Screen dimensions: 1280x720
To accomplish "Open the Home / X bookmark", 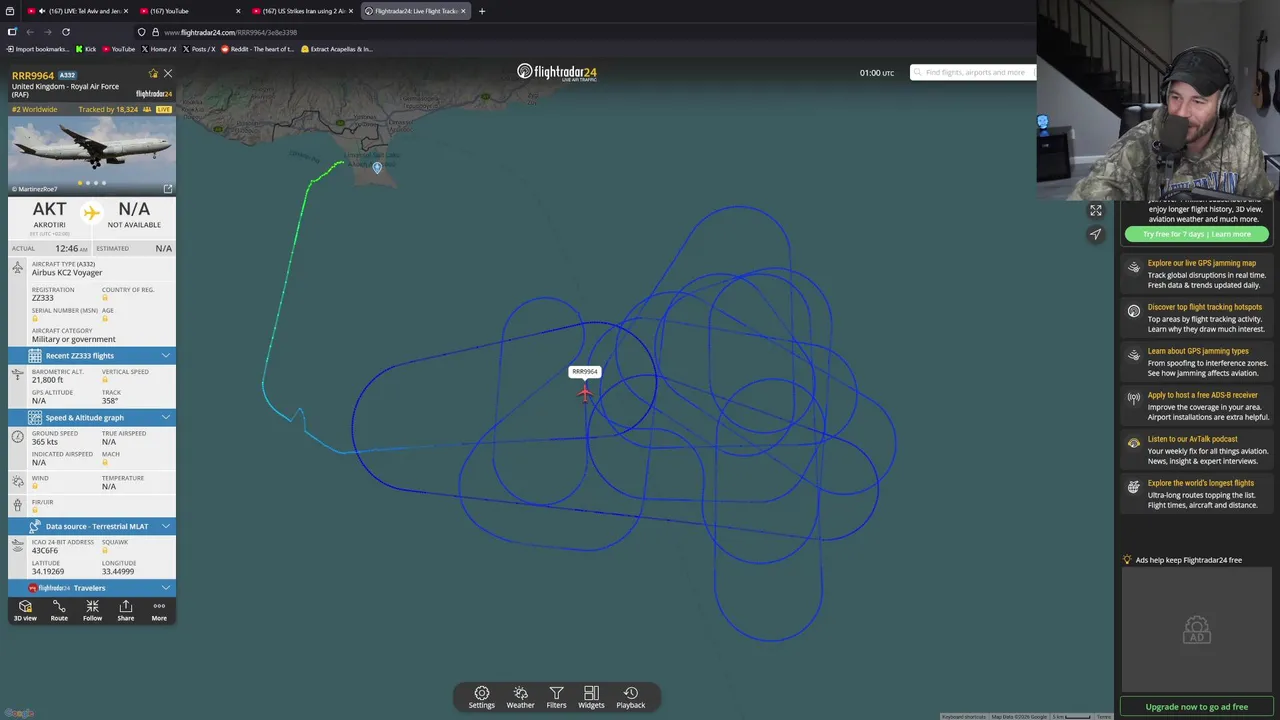I will click(x=159, y=49).
